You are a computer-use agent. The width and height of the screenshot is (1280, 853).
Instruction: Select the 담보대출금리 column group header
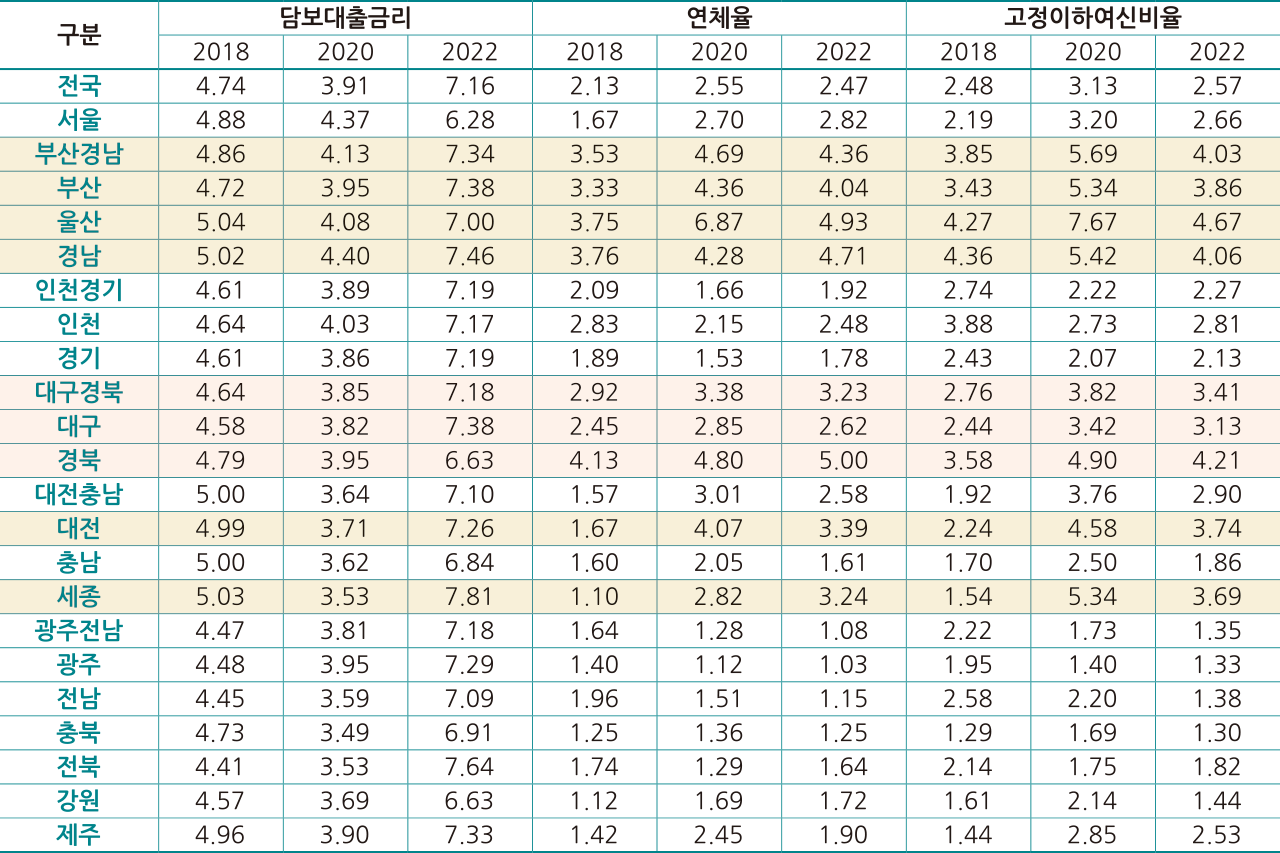(345, 17)
